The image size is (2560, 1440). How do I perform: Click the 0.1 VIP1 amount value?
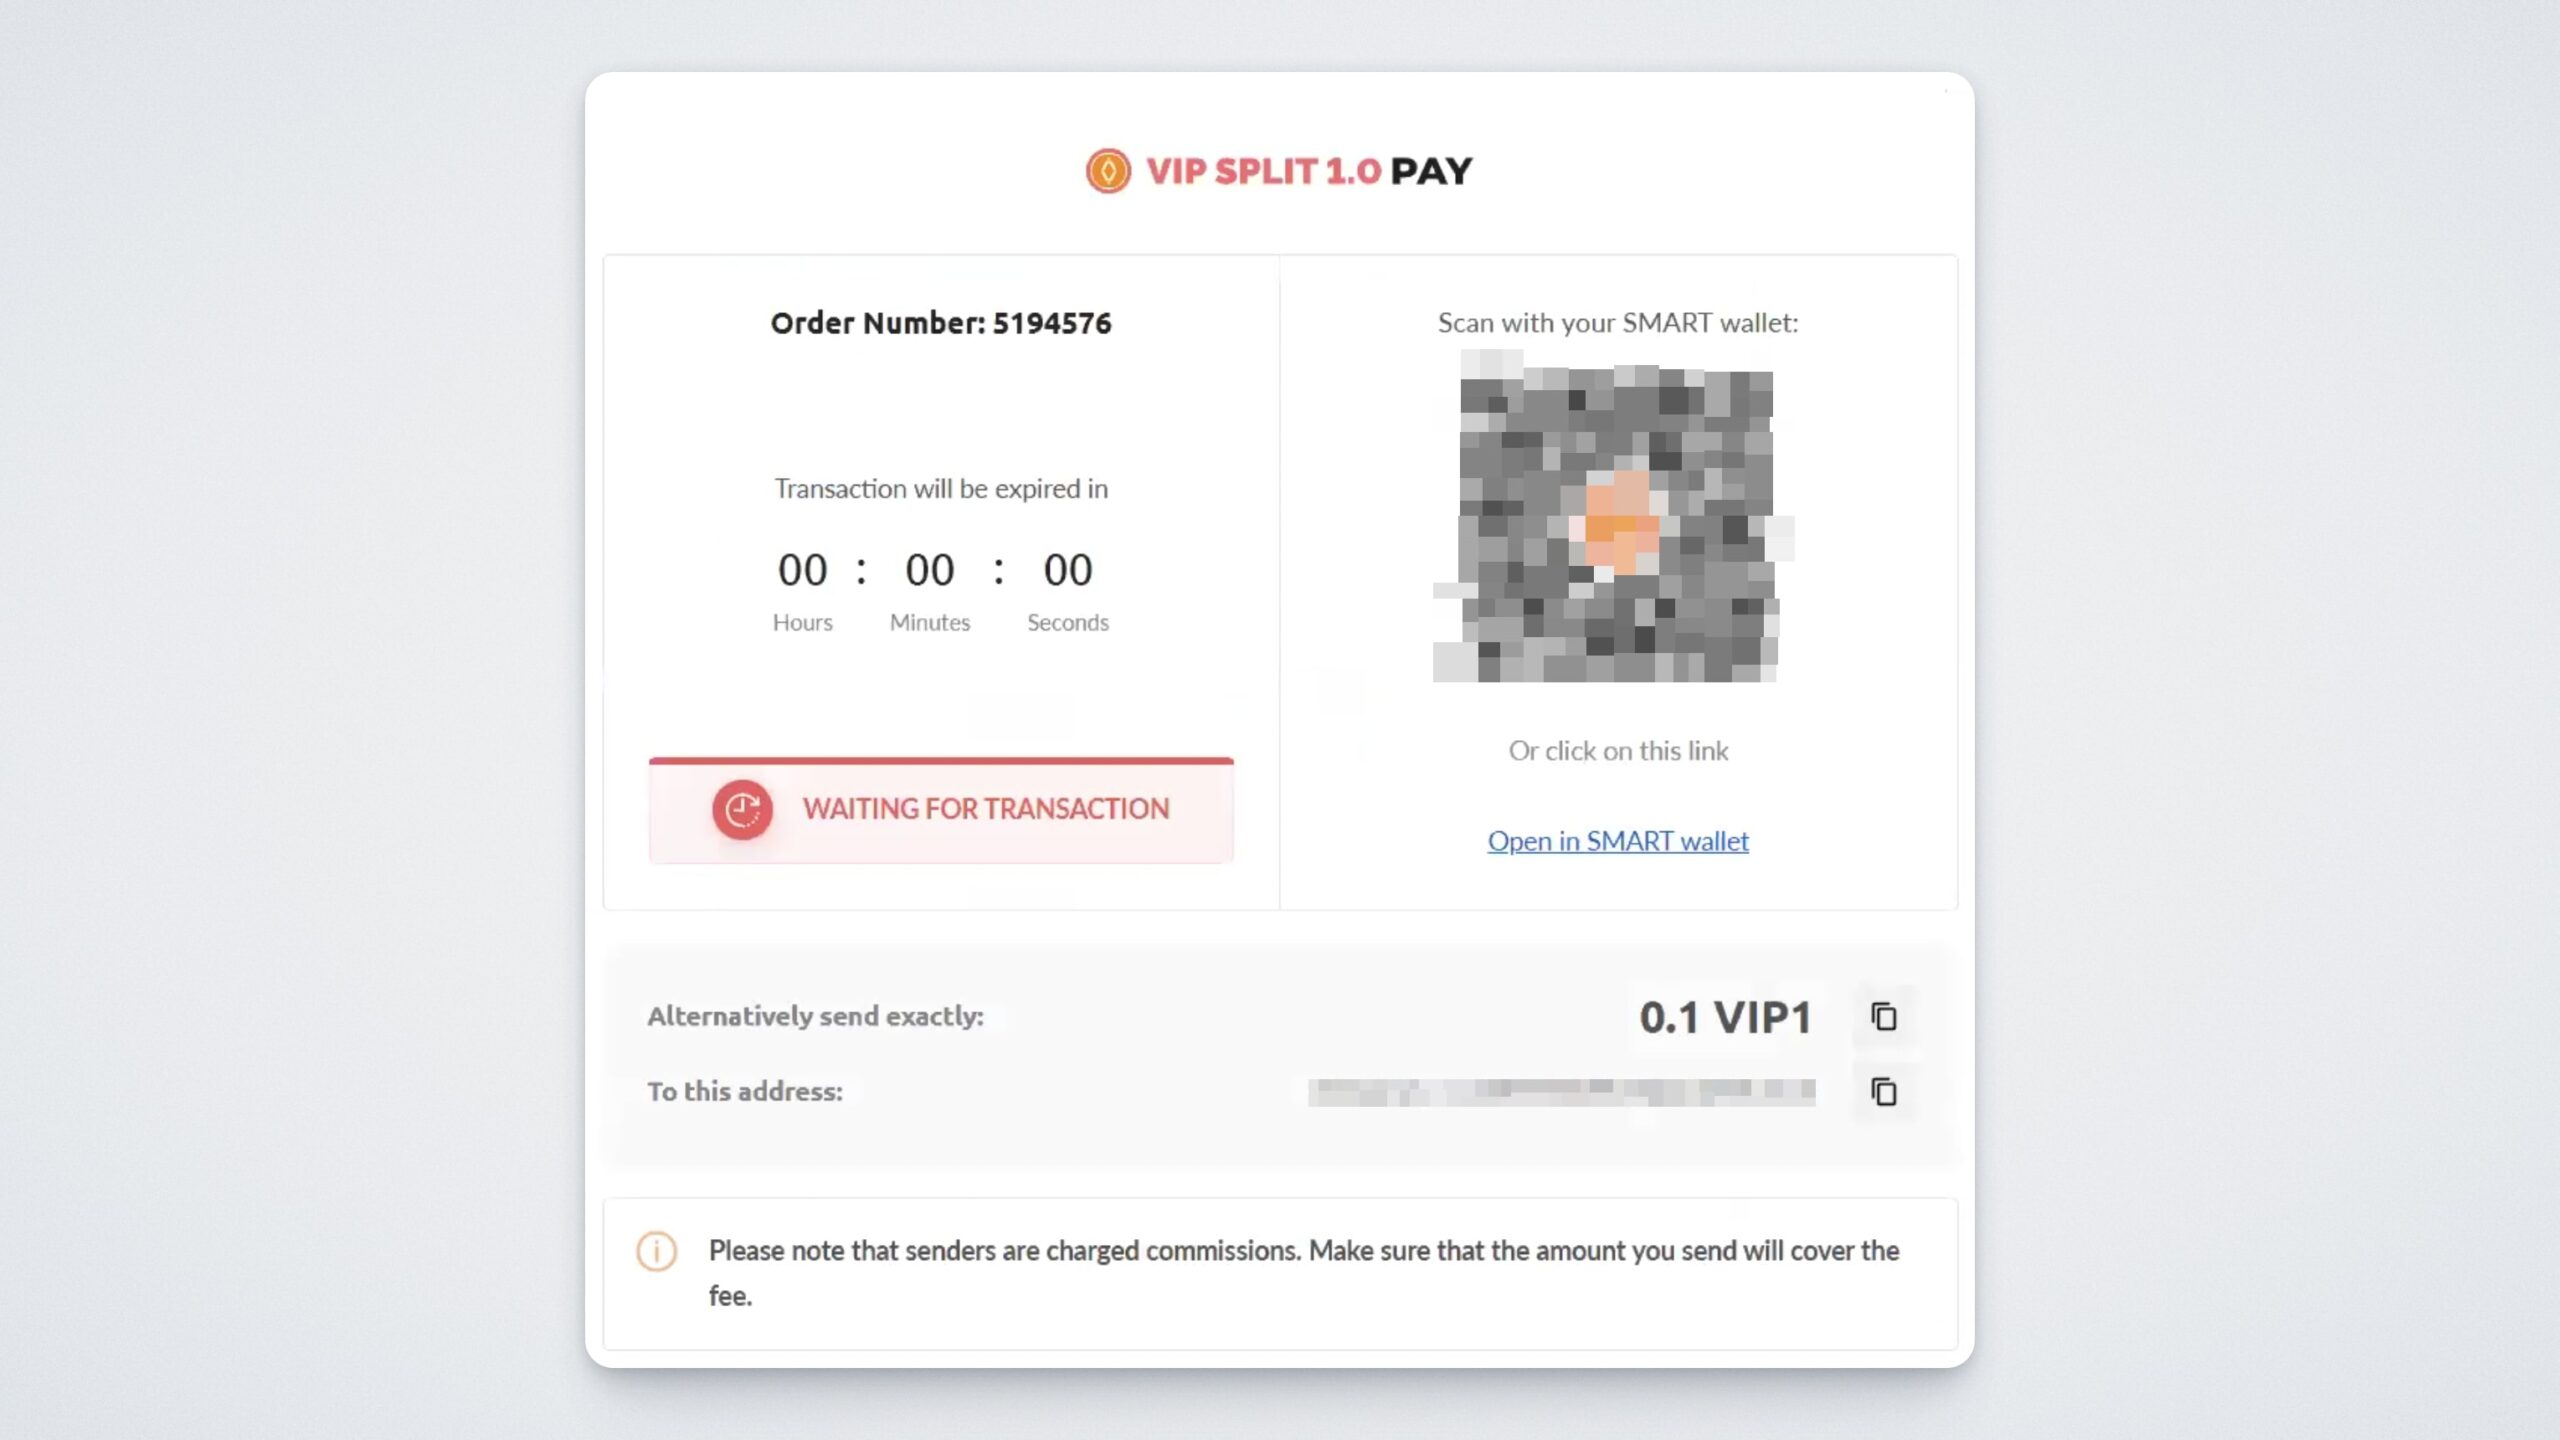pos(1725,1018)
